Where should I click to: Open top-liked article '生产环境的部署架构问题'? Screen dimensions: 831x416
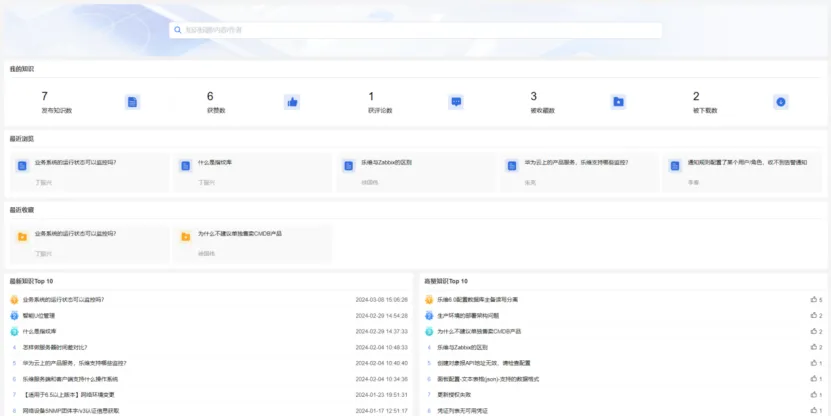473,315
